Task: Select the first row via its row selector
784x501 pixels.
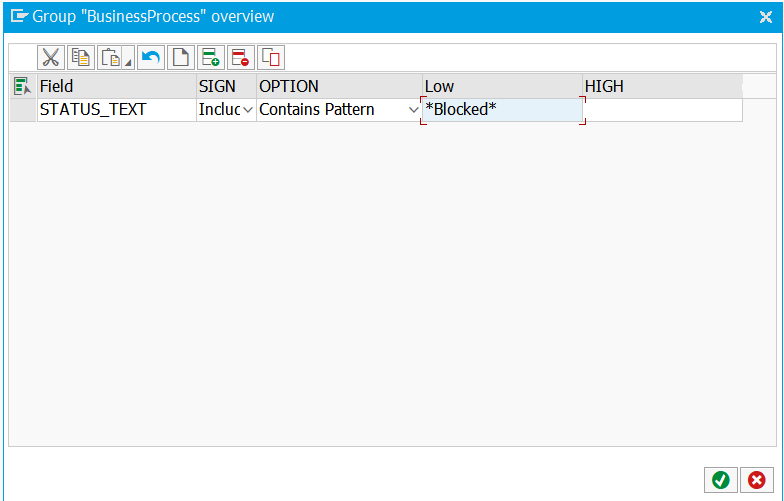Action: tap(22, 110)
